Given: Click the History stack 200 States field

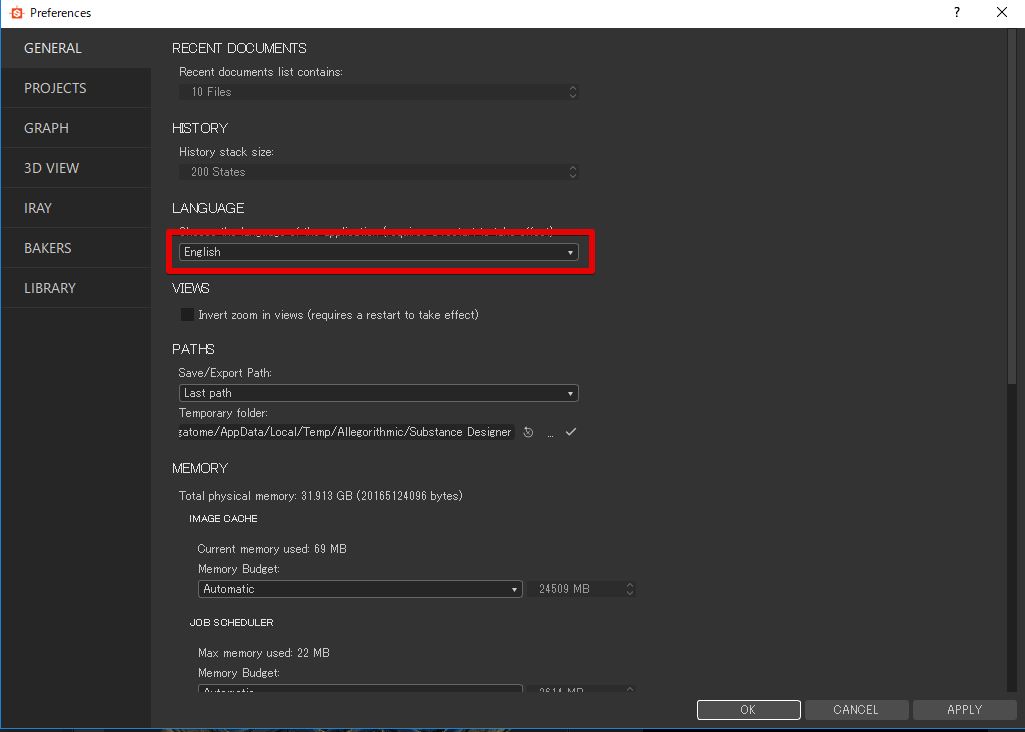Looking at the screenshot, I should [x=378, y=172].
